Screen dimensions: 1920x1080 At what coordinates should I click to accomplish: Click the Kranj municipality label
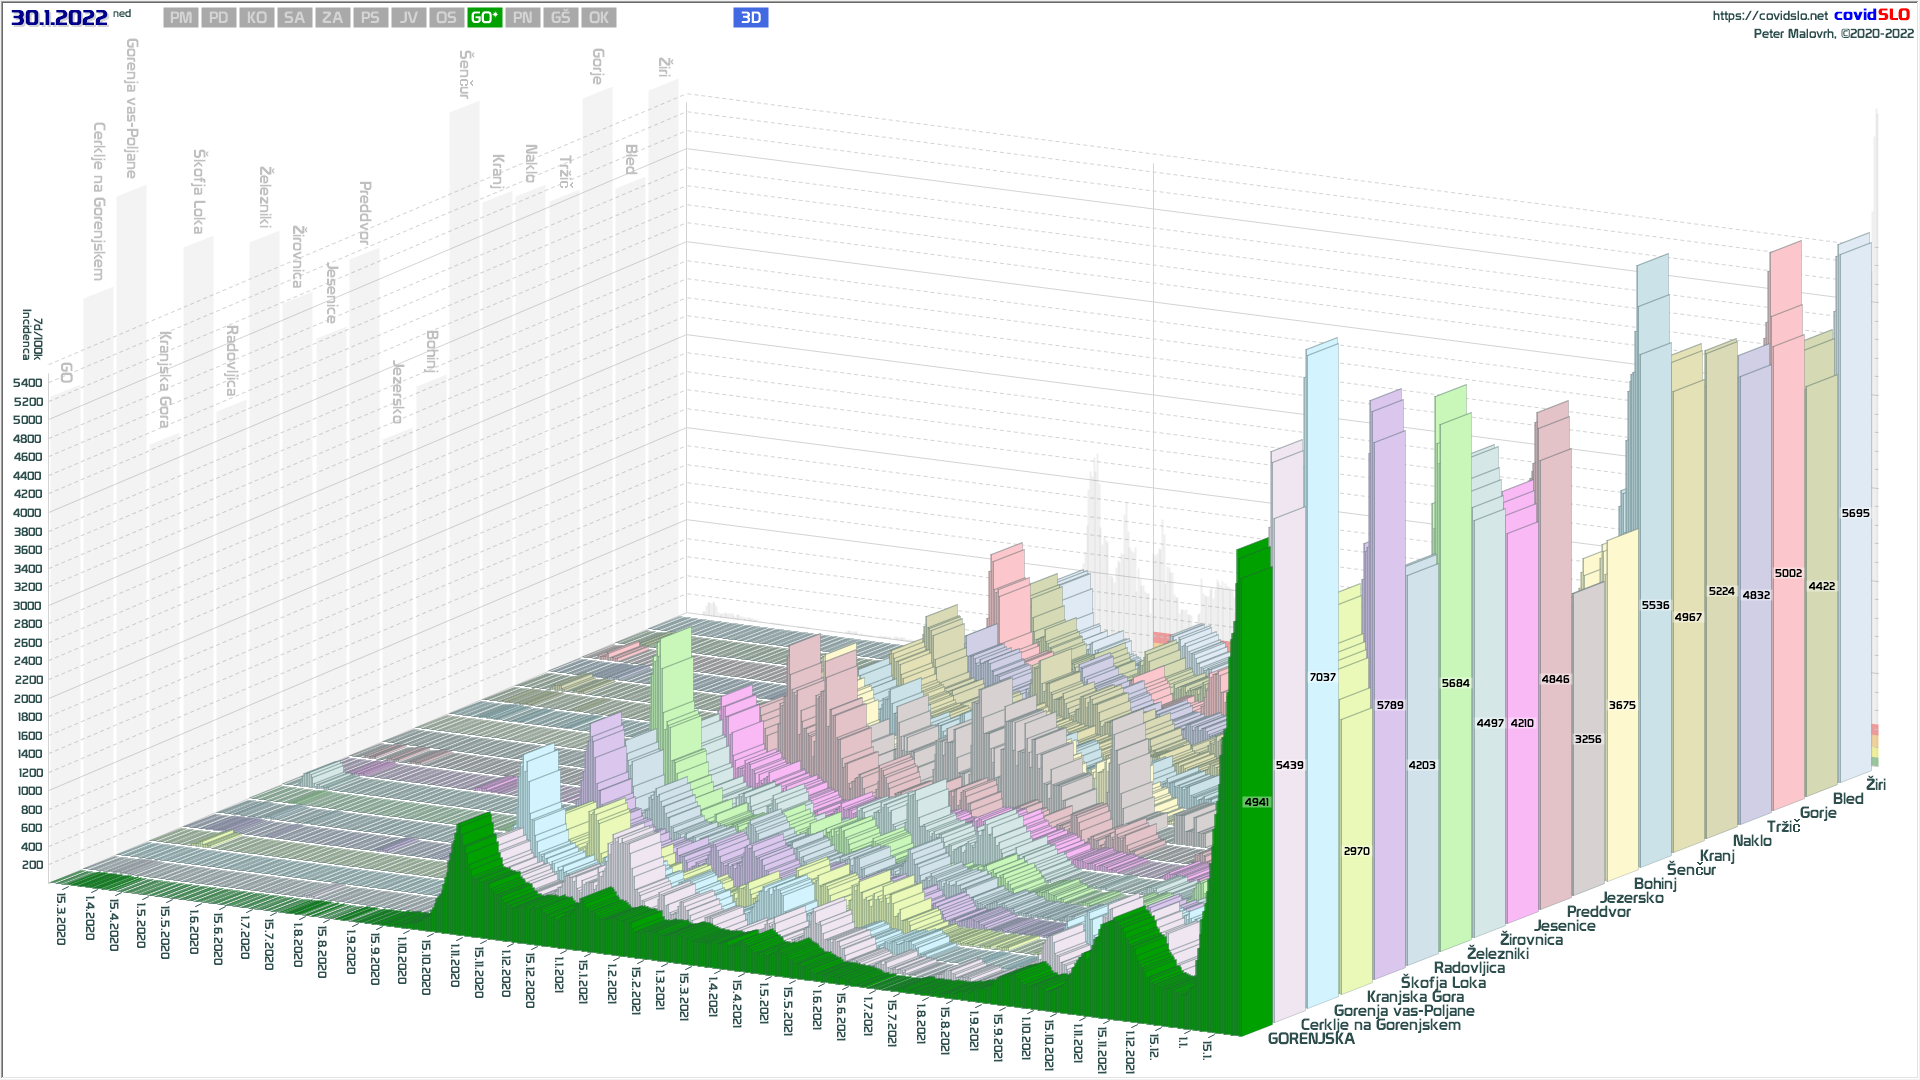pyautogui.click(x=1717, y=856)
